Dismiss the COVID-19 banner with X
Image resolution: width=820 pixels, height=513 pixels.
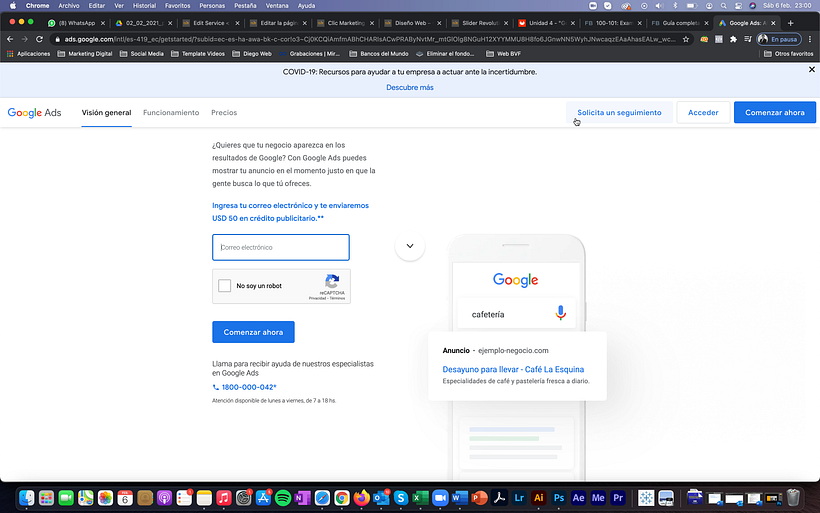coord(812,70)
